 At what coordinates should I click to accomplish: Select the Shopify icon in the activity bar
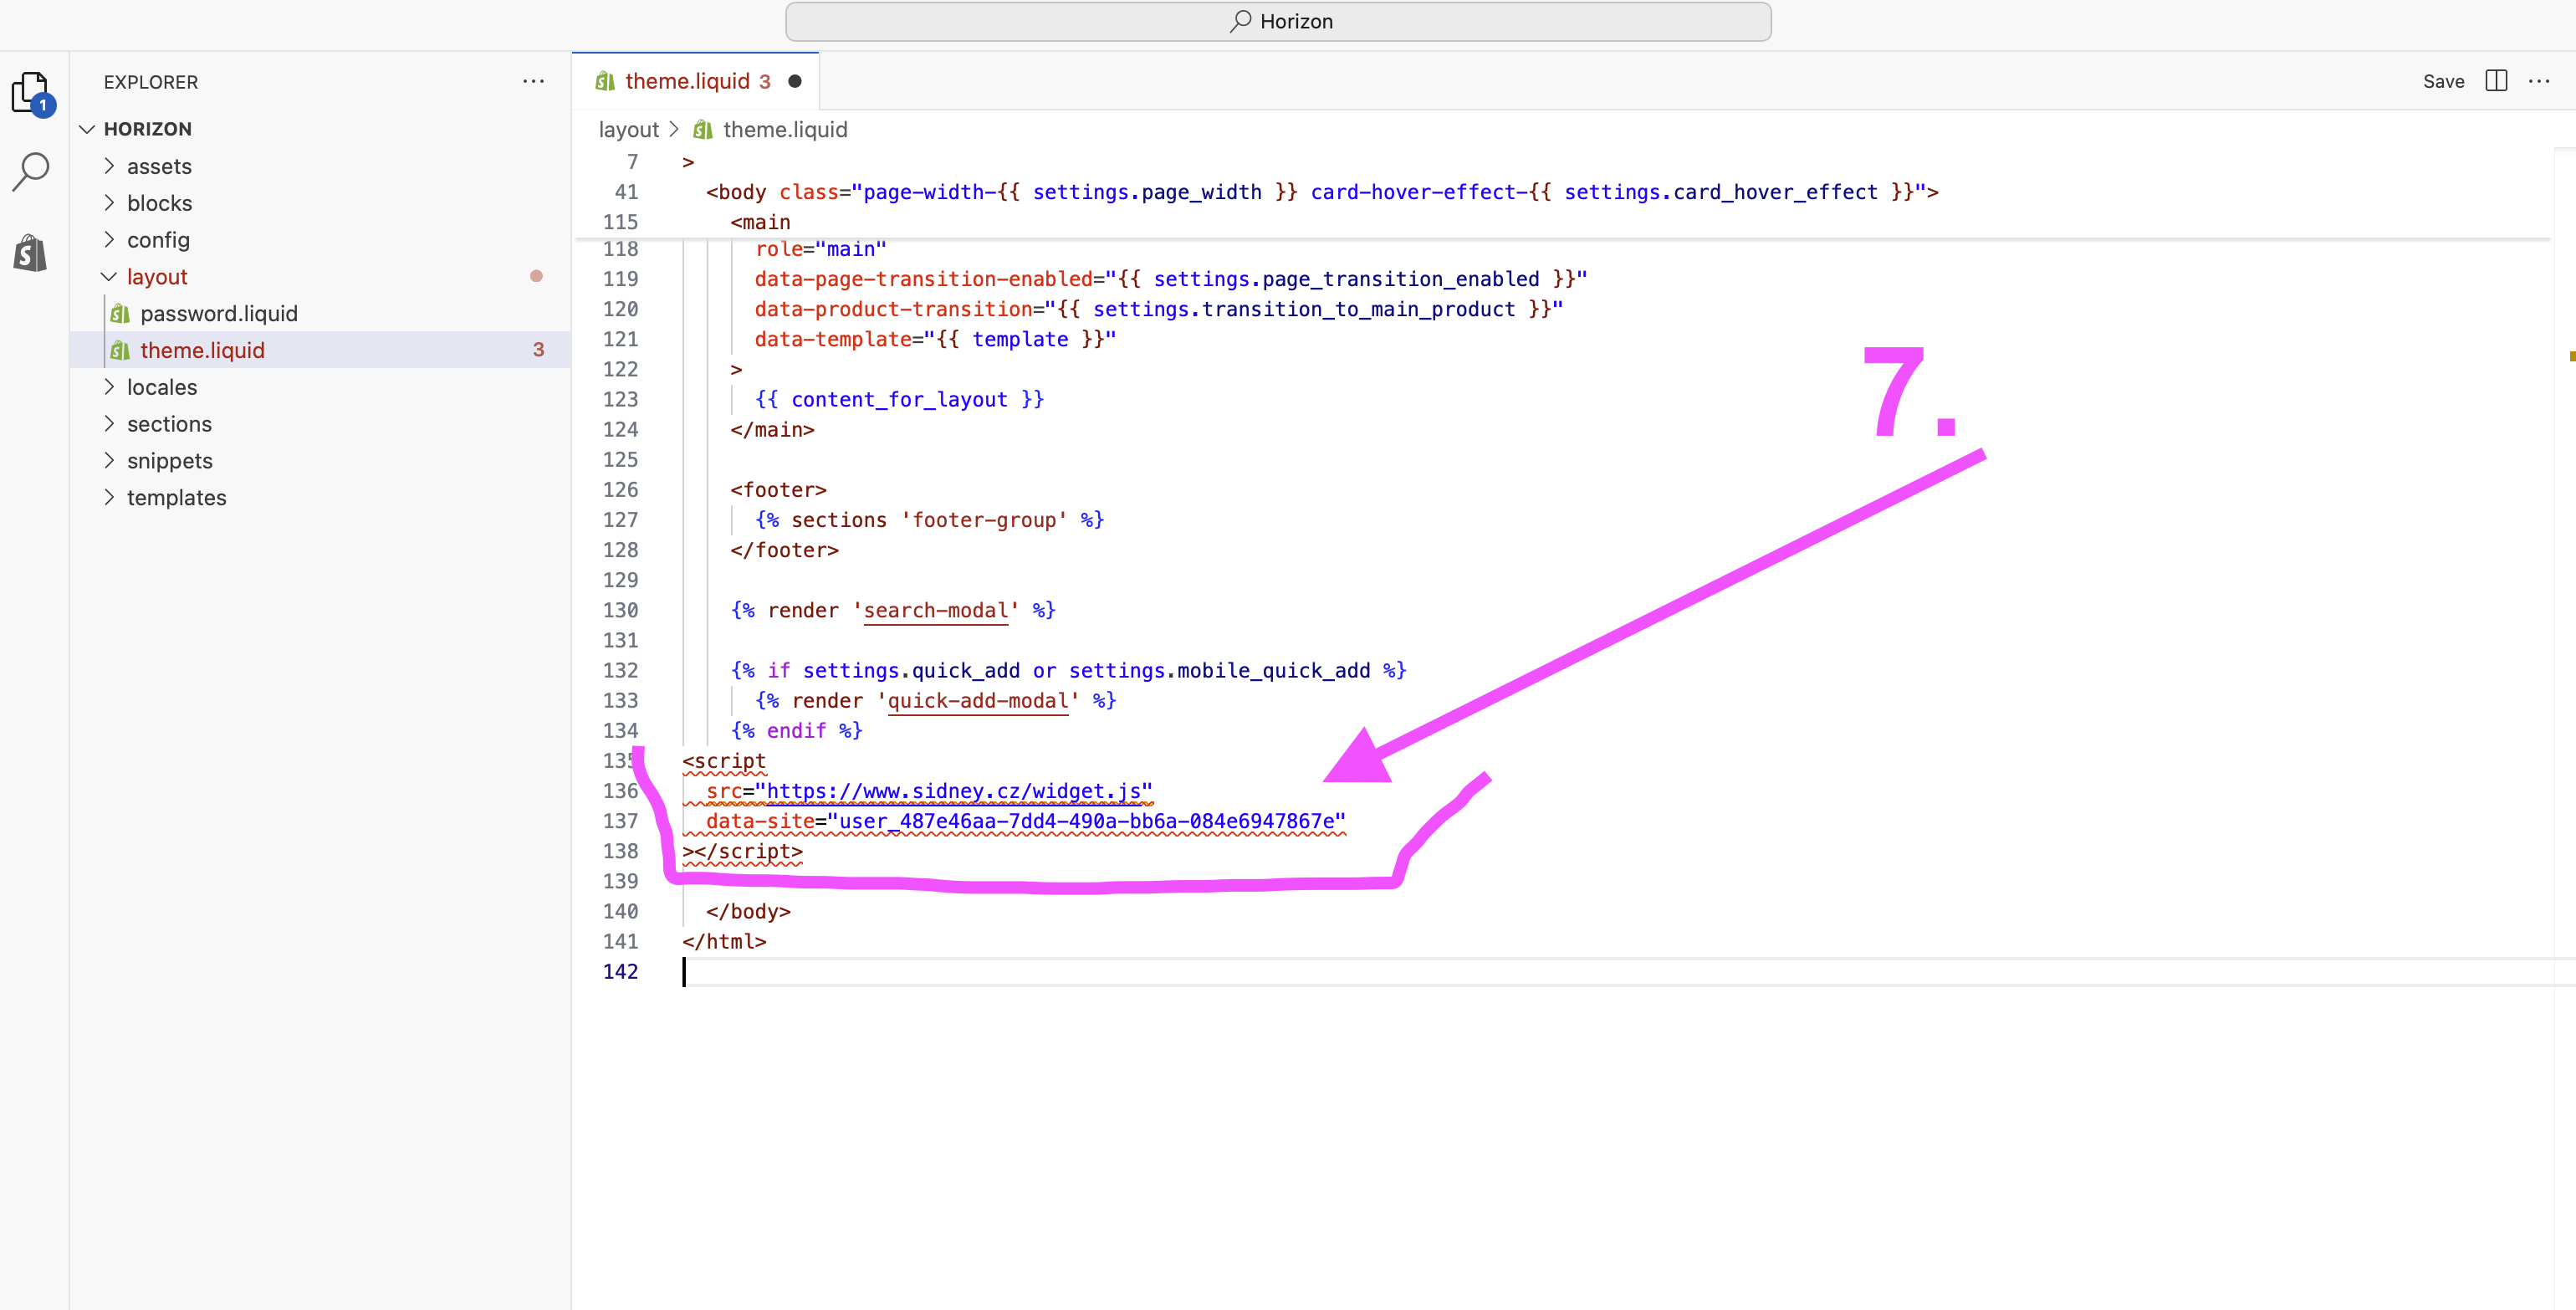[31, 252]
